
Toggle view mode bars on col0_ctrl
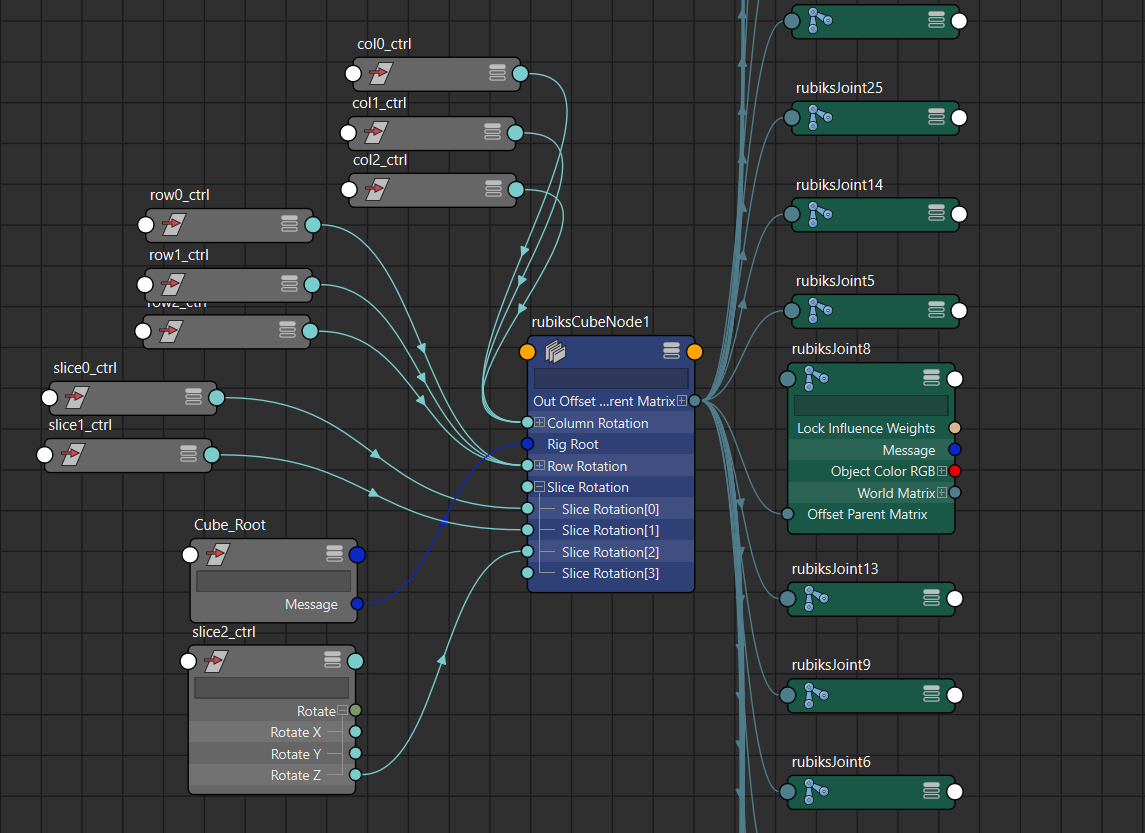pos(497,72)
